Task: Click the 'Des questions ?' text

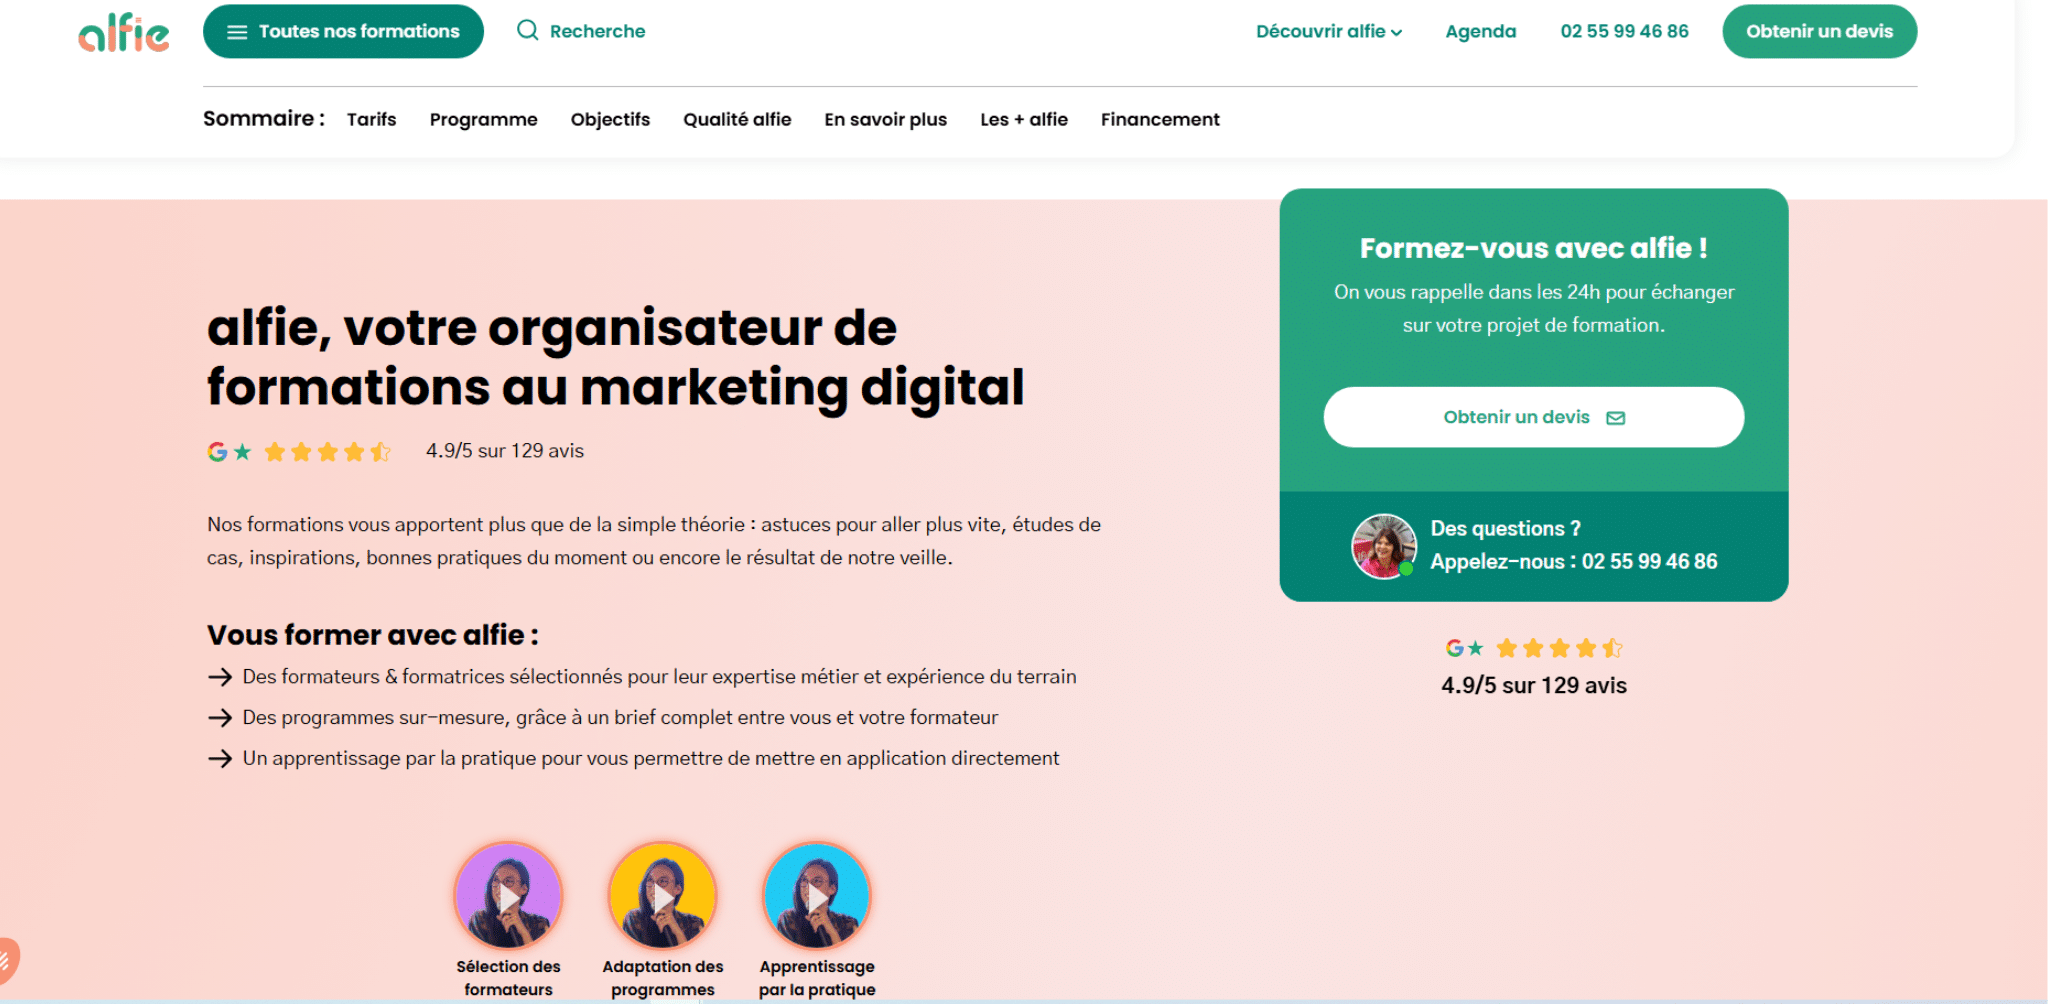Action: [1505, 528]
